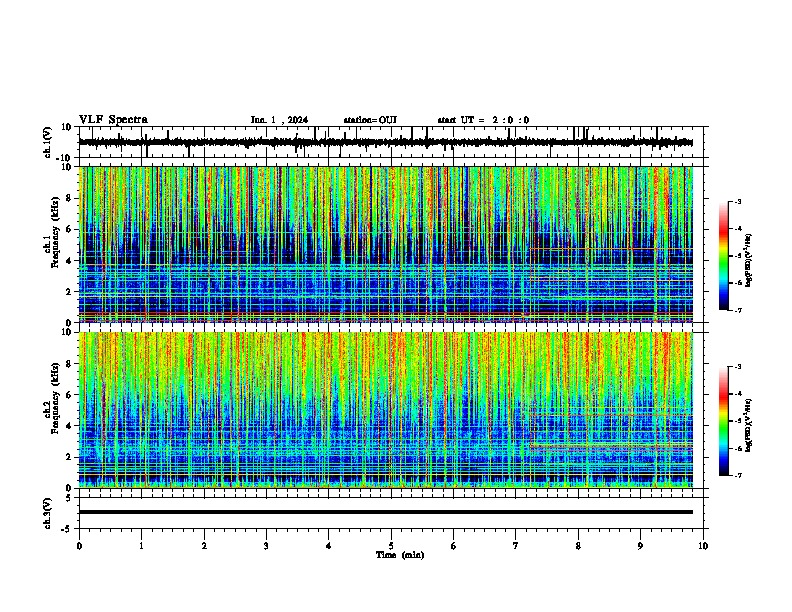This screenshot has width=792, height=612.
Task: Click the 10 tick atop ch.1(V) axis
Action: (67, 127)
